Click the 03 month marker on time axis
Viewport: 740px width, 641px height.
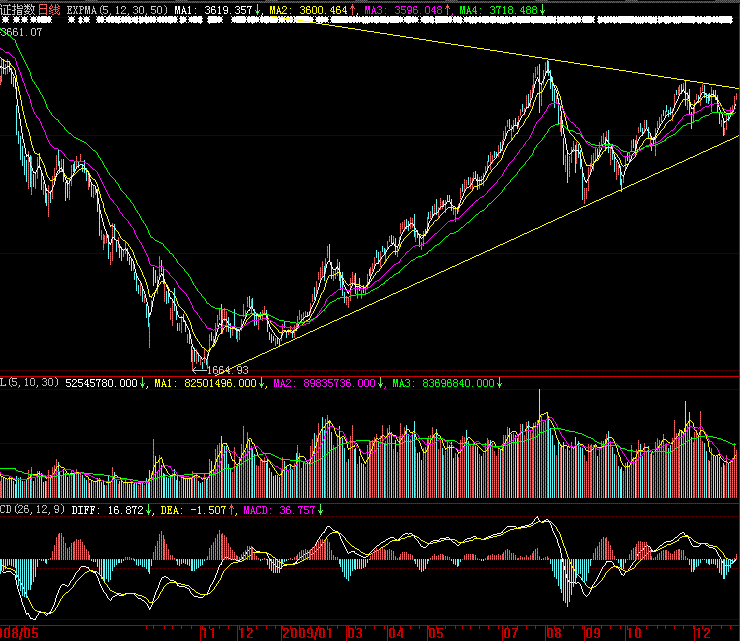(355, 633)
